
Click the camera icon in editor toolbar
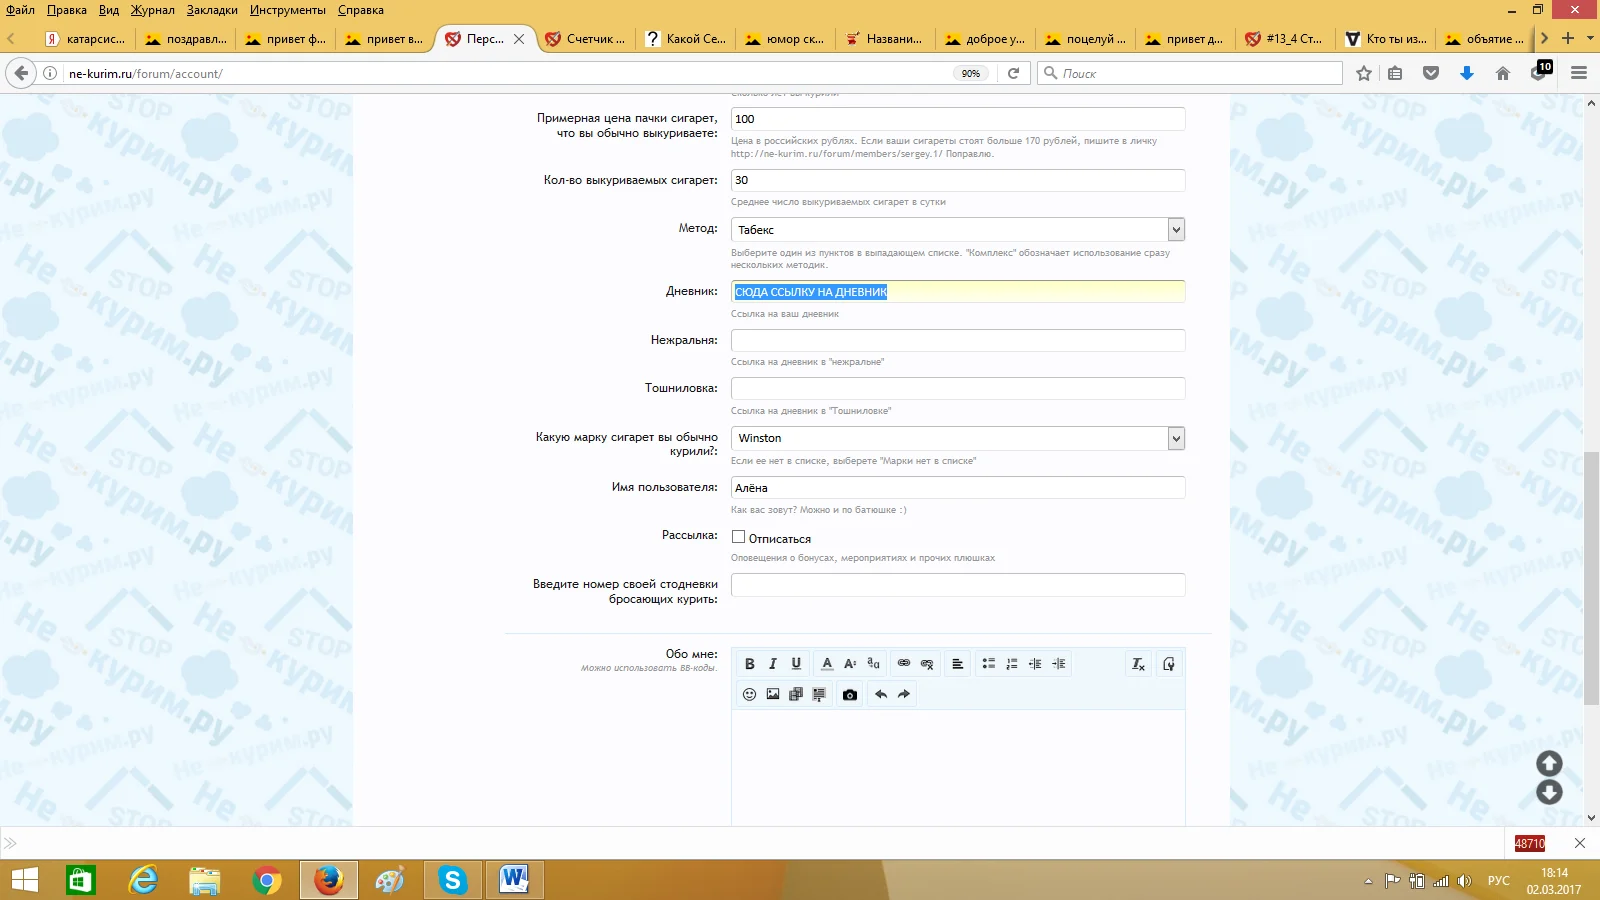pos(850,694)
